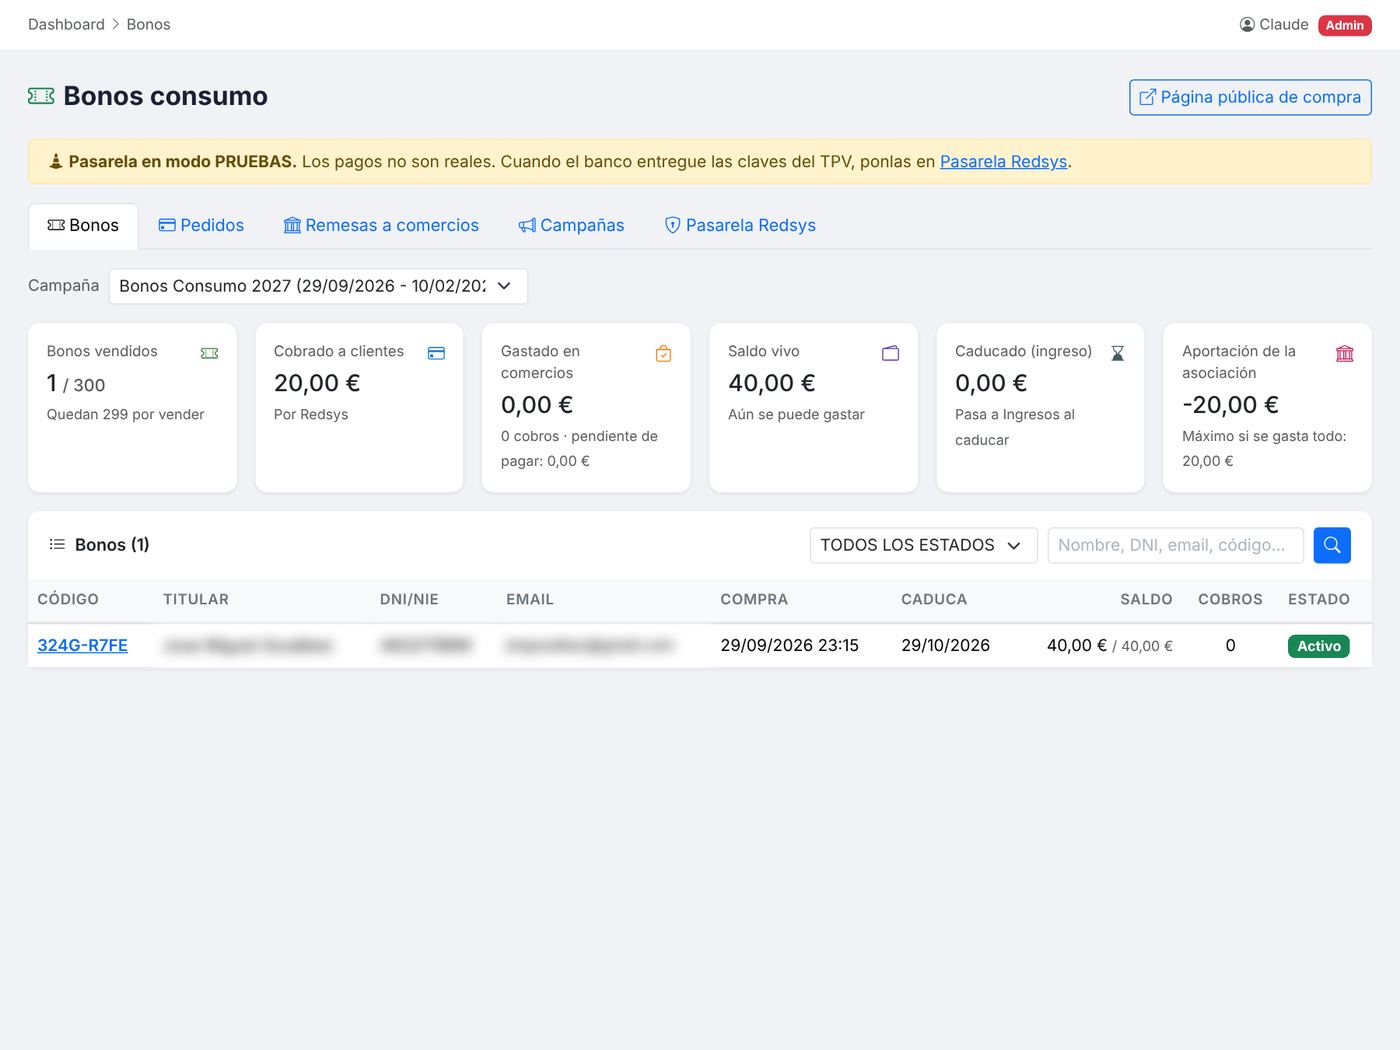Click the hourglass icon in Caducado card
The image size is (1400, 1050).
click(x=1118, y=353)
